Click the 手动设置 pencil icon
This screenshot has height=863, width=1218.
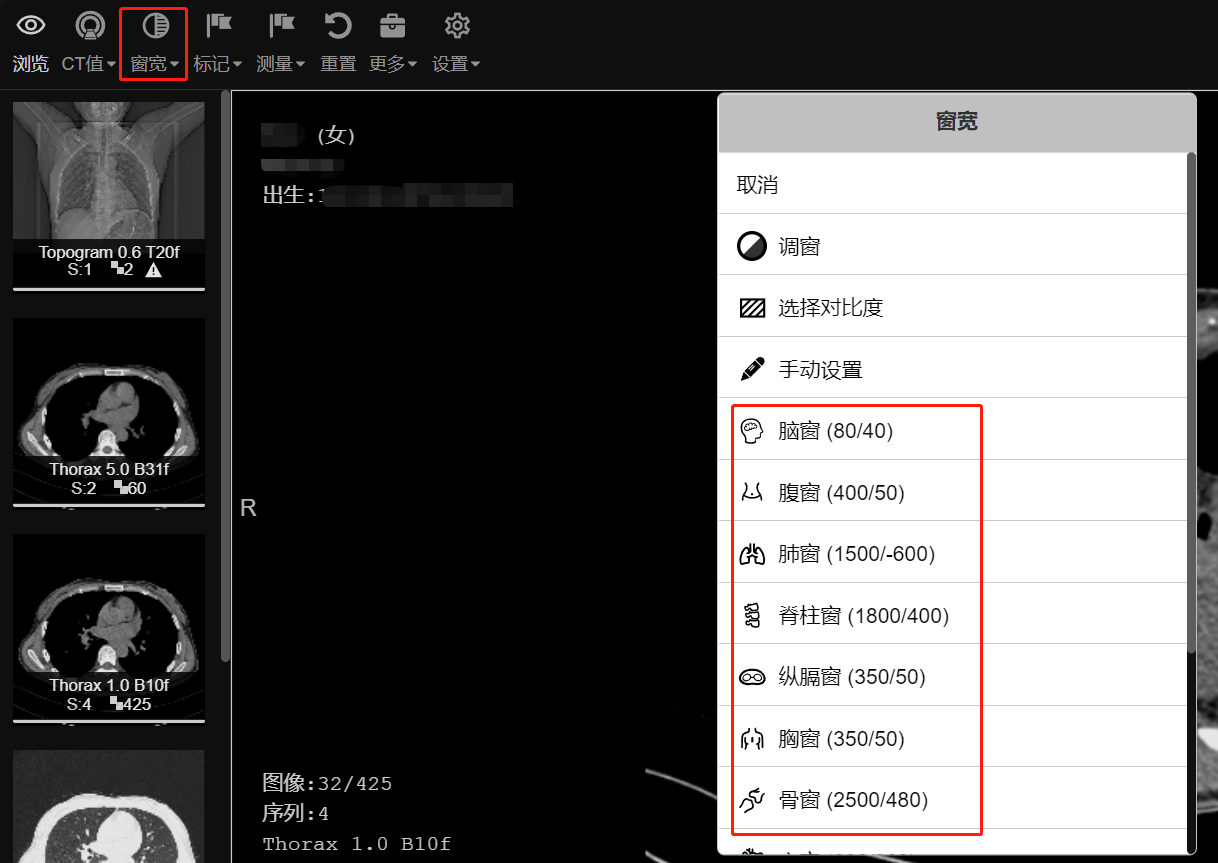[x=752, y=369]
